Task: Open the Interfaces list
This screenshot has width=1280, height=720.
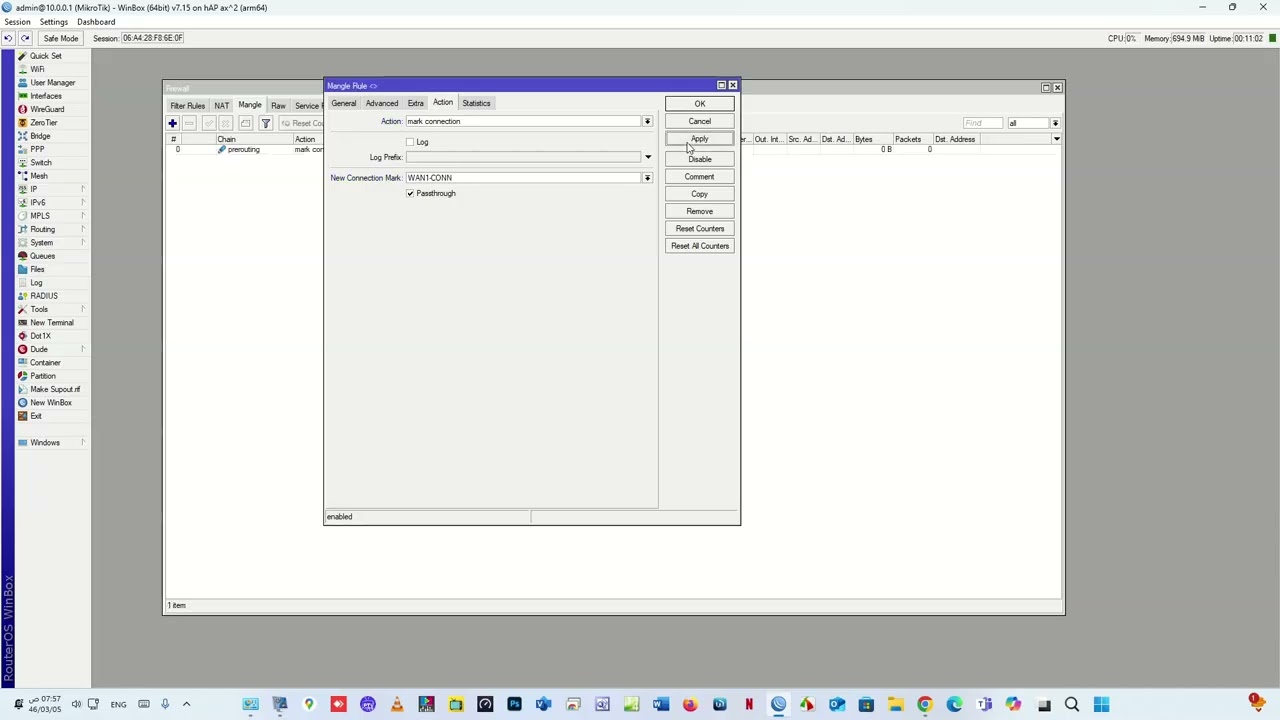Action: (x=45, y=96)
